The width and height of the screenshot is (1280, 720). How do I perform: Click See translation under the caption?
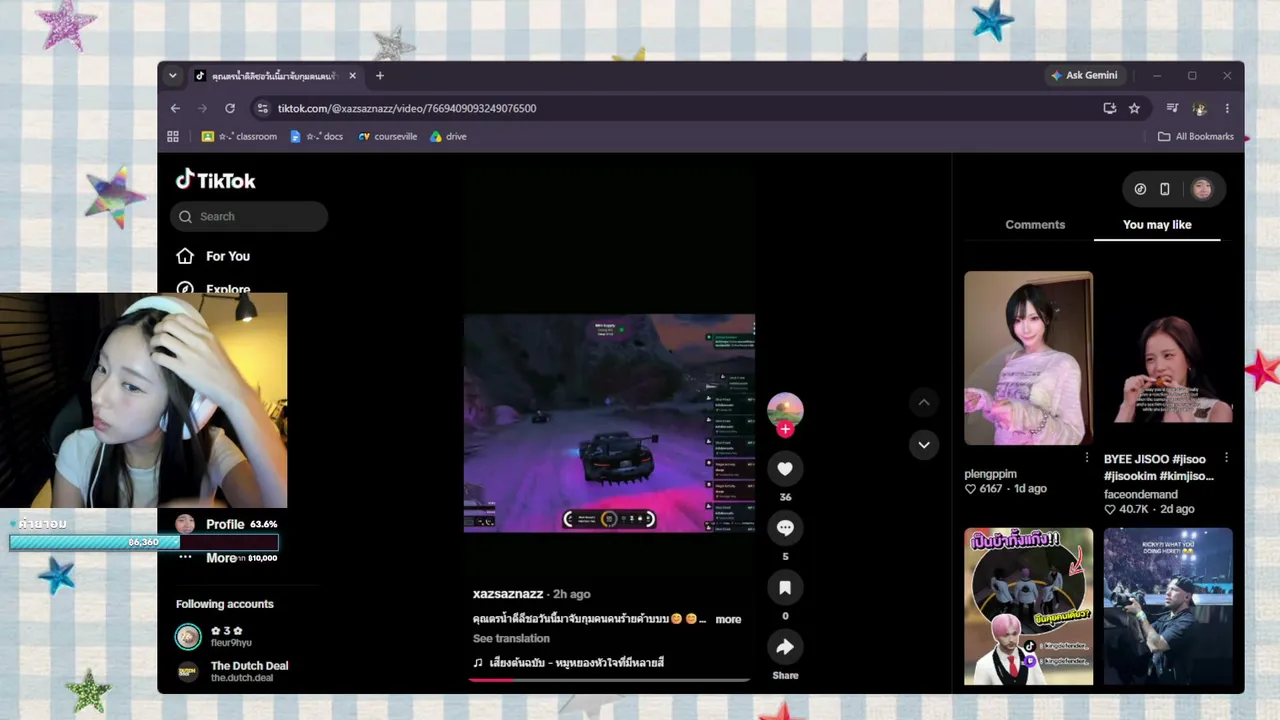(511, 639)
